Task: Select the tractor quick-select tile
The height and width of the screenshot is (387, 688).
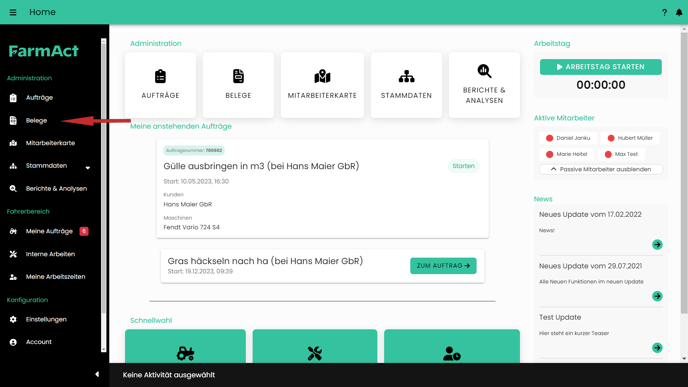Action: pyautogui.click(x=185, y=346)
